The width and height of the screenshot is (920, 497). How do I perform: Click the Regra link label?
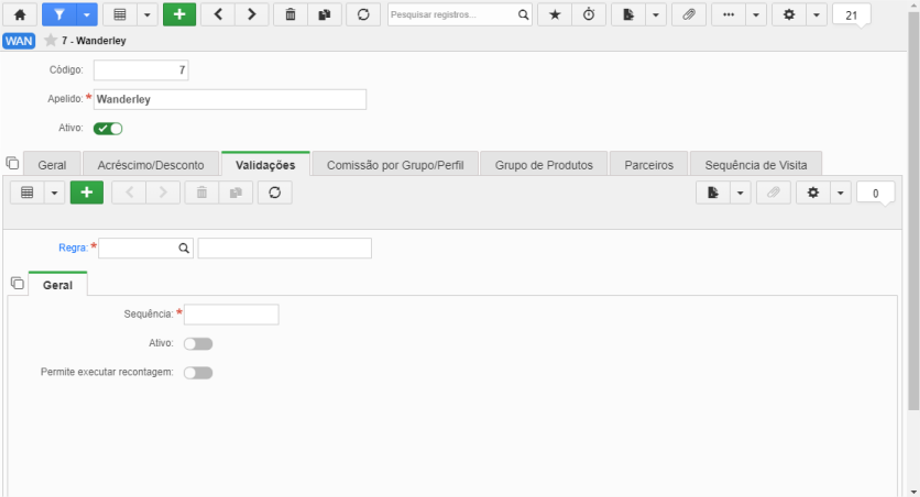point(73,248)
